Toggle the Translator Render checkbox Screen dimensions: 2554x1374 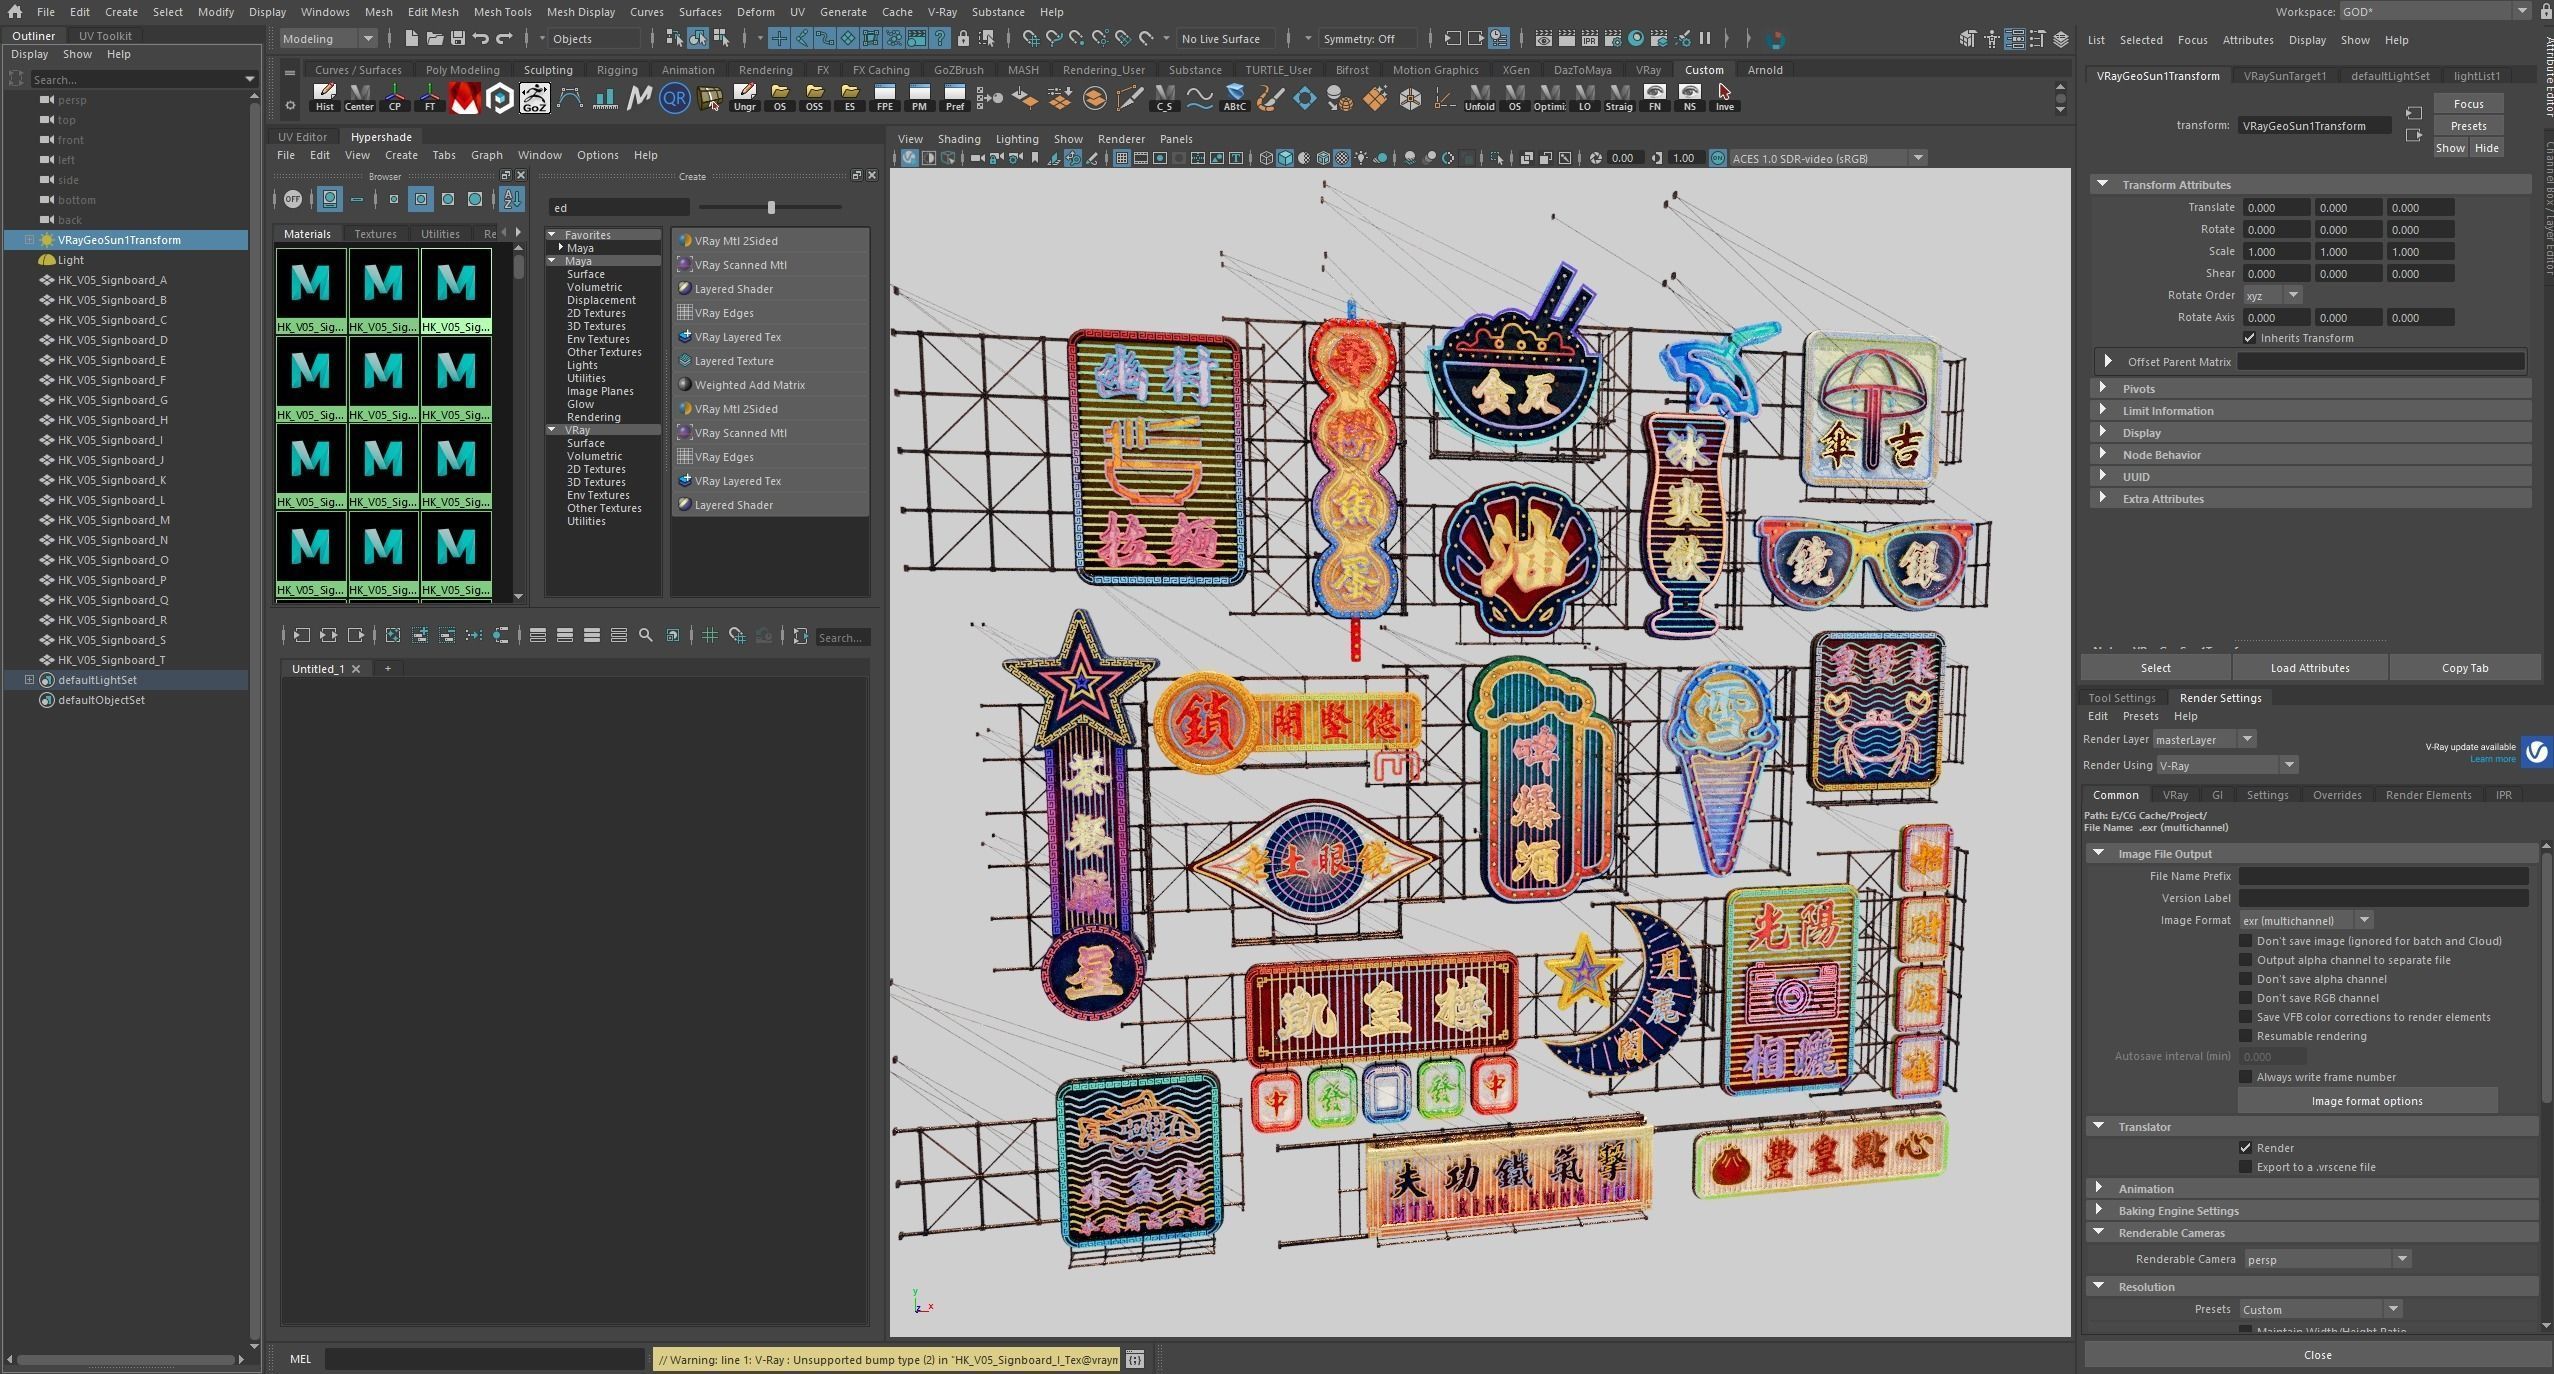tap(2245, 1148)
